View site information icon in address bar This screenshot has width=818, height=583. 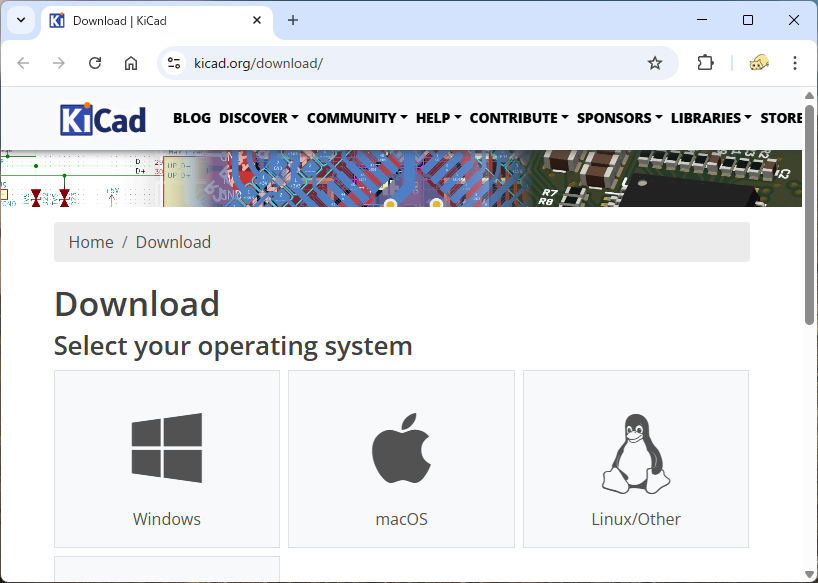pyautogui.click(x=174, y=63)
